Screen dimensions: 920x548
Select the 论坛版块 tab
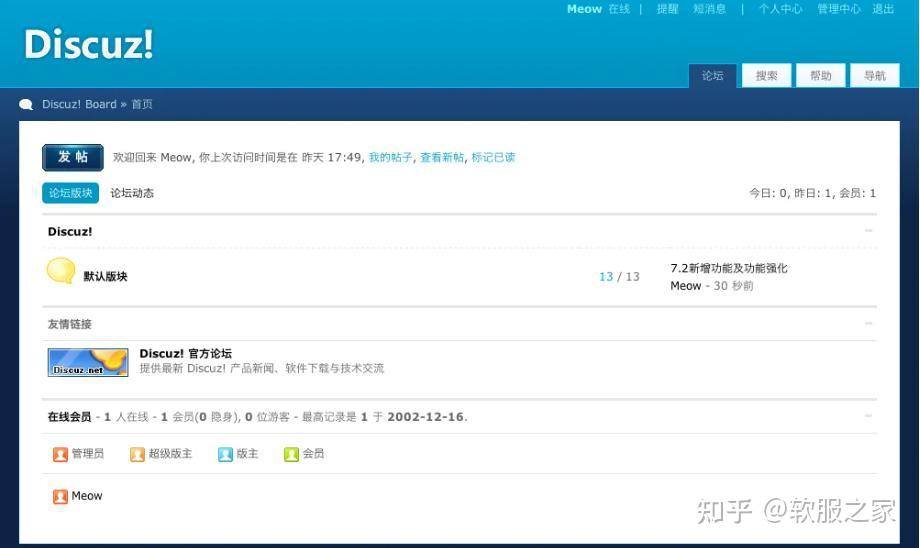point(70,193)
